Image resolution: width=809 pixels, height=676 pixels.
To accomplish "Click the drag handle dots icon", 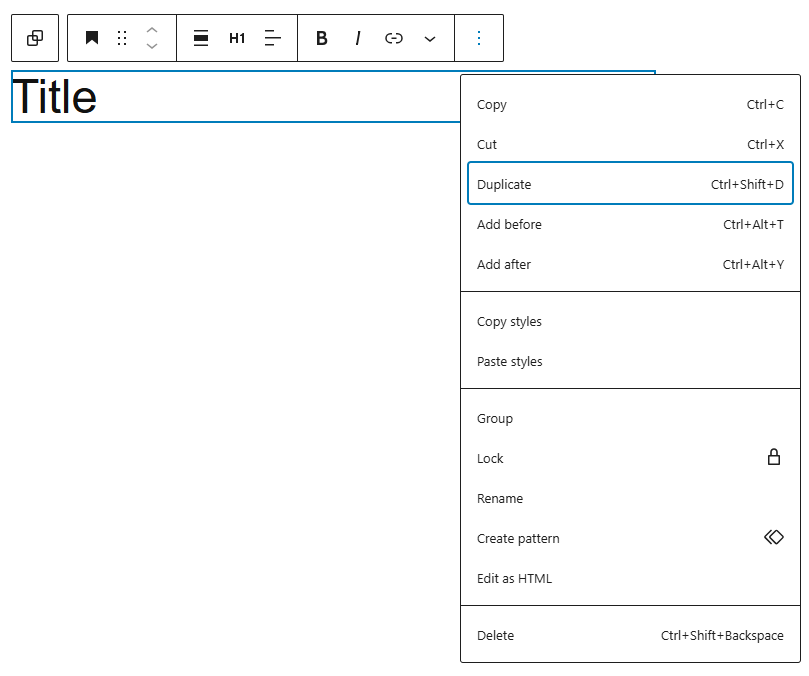I will click(x=122, y=38).
